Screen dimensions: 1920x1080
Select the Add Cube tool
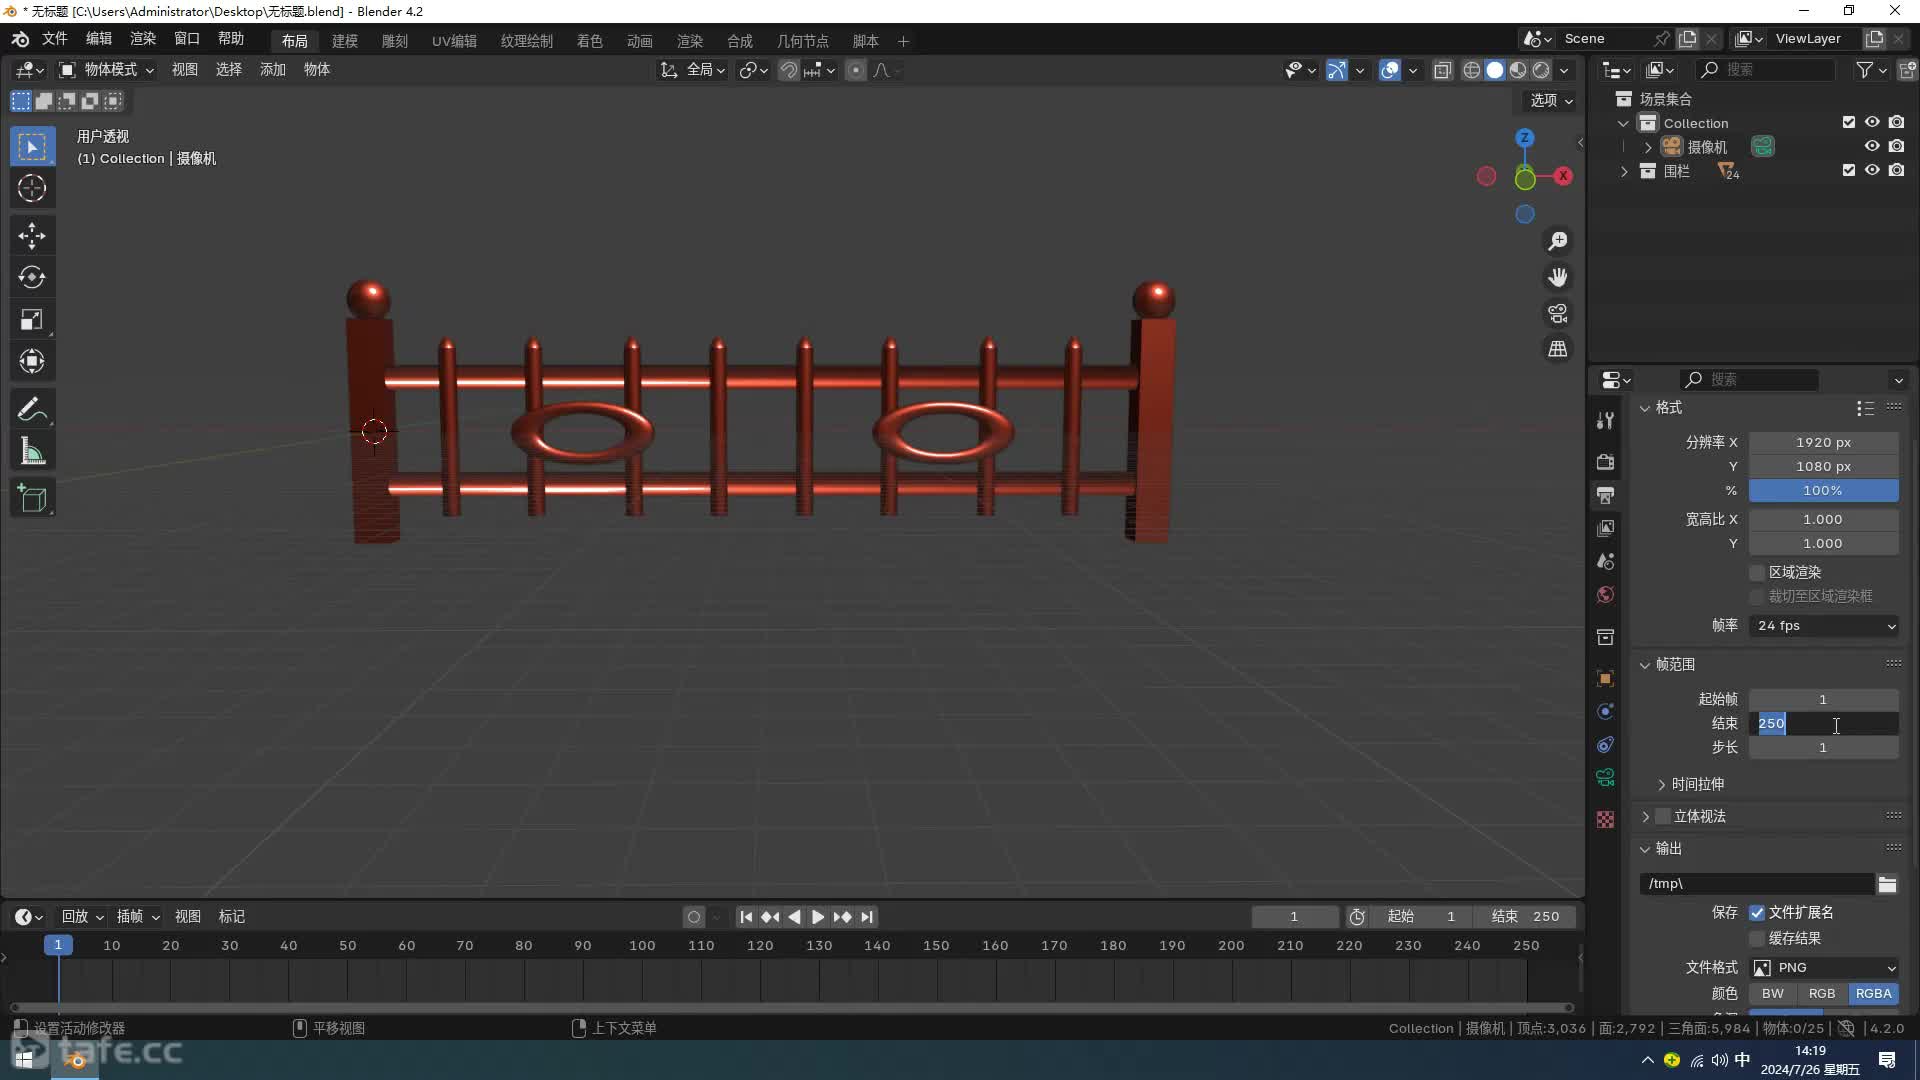32,499
